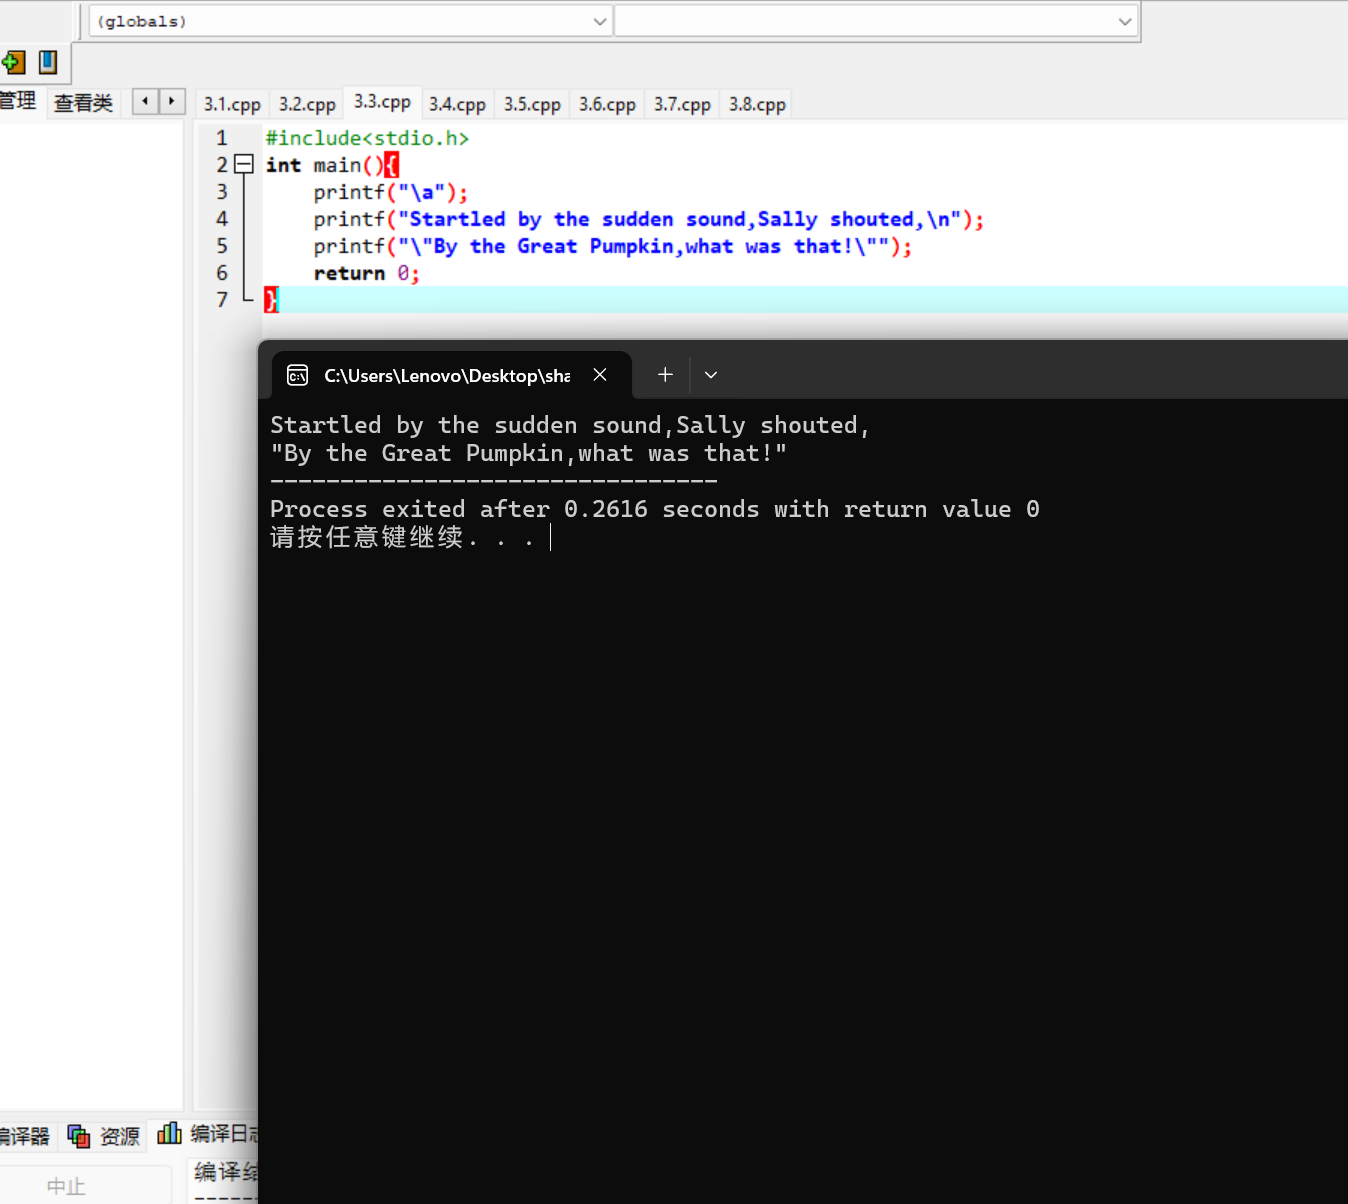Click the 编译日志 bar chart icon
The width and height of the screenshot is (1348, 1204).
pyautogui.click(x=169, y=1133)
